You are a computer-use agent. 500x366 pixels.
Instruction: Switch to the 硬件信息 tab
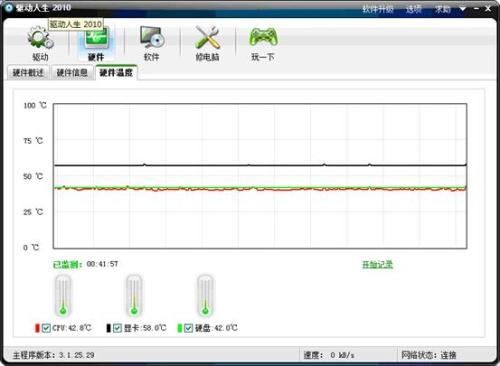click(x=72, y=73)
